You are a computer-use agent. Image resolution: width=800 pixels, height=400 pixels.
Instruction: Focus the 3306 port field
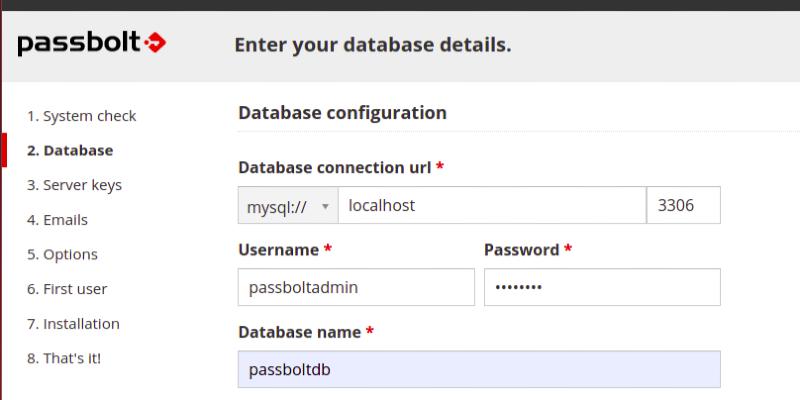tap(684, 206)
